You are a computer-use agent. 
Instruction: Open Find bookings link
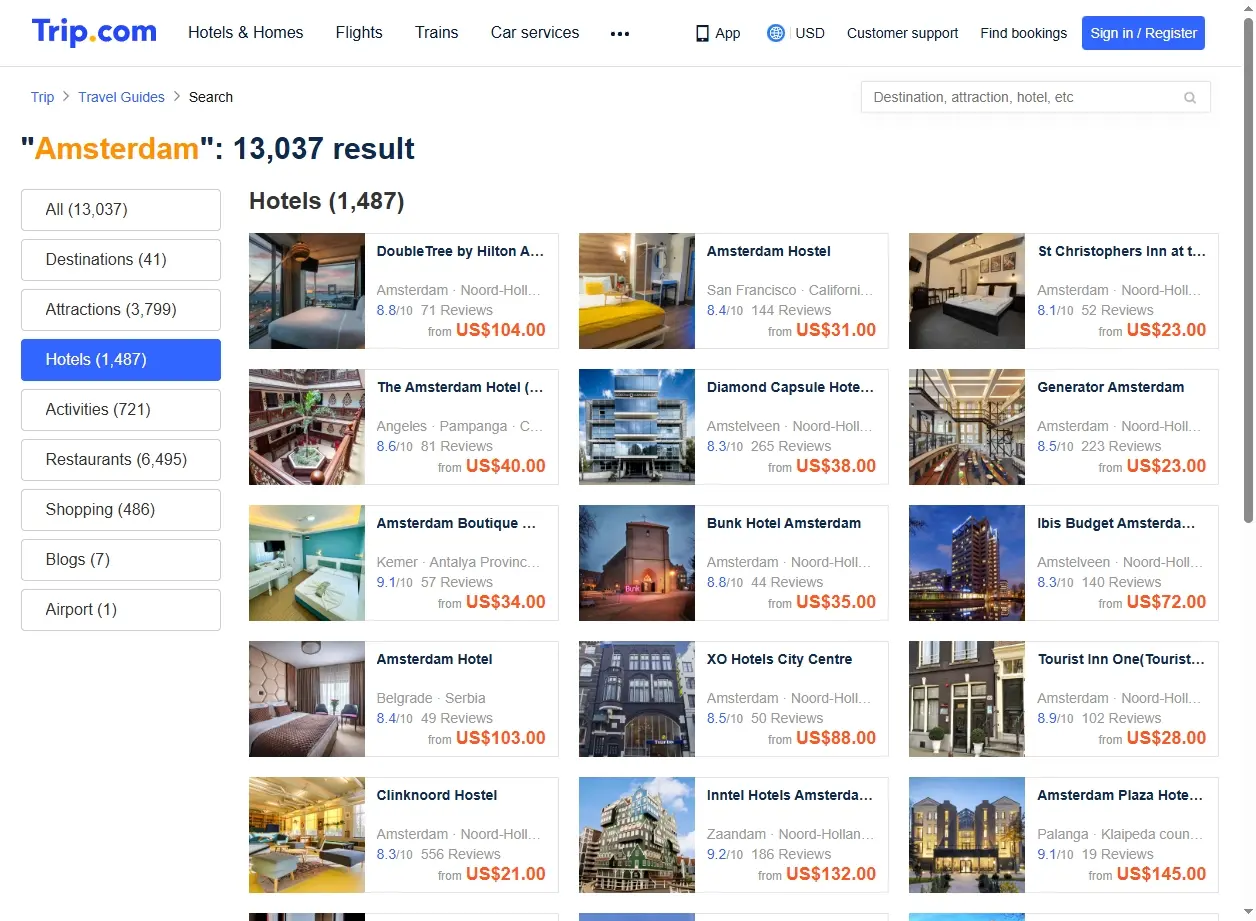coord(1024,33)
